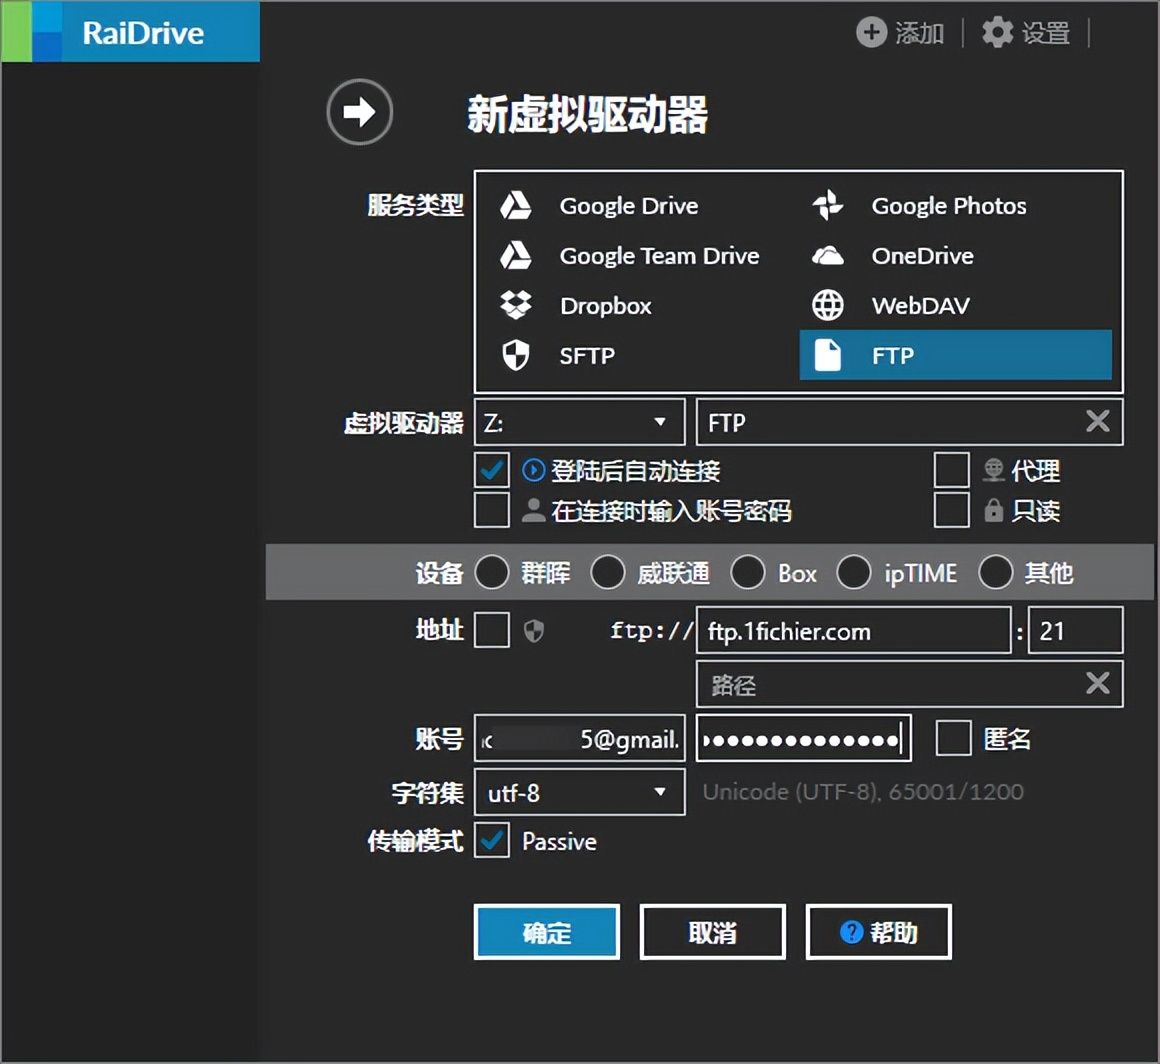1160x1064 pixels.
Task: Click the SFTP shield icon
Action: pyautogui.click(x=516, y=355)
